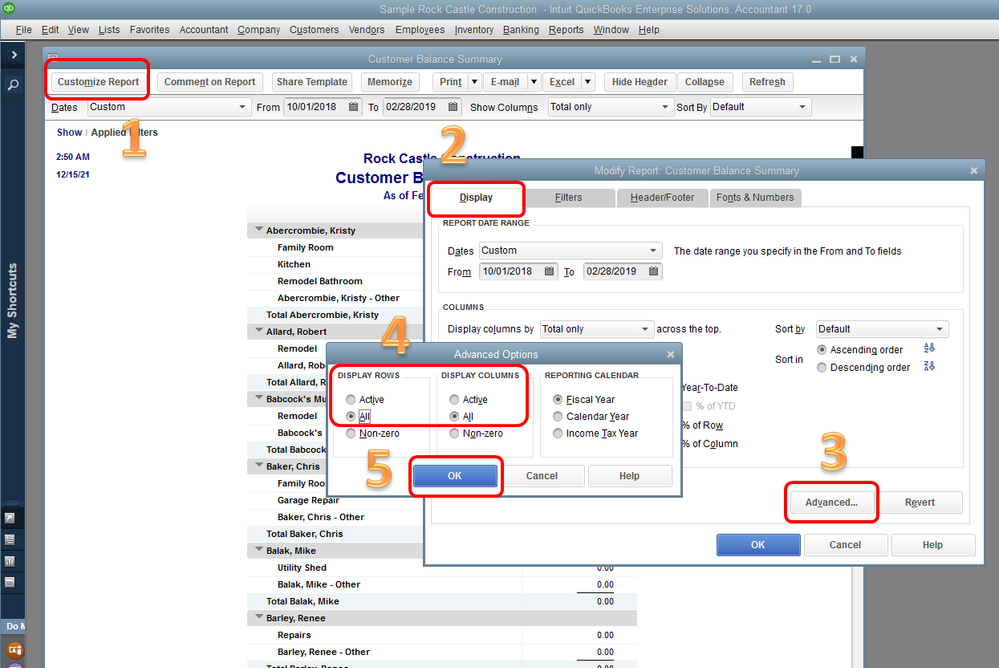Open the open windows icon in sidebar
999x668 pixels.
pyautogui.click(x=10, y=582)
